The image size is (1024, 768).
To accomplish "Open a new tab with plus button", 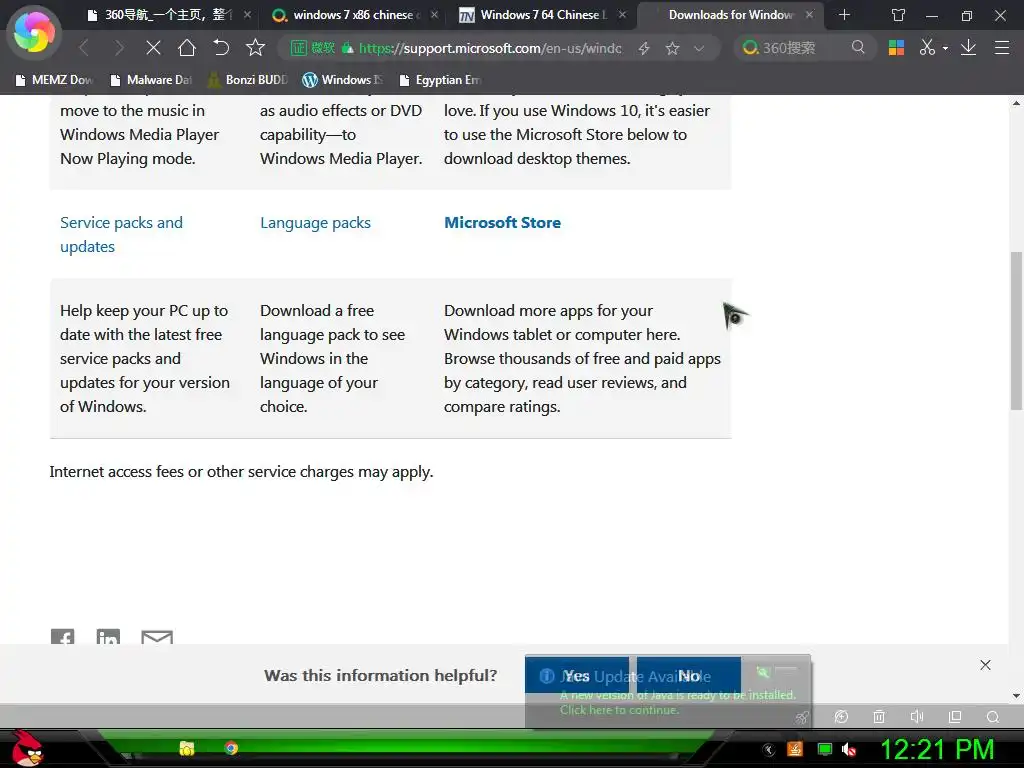I will tap(844, 14).
